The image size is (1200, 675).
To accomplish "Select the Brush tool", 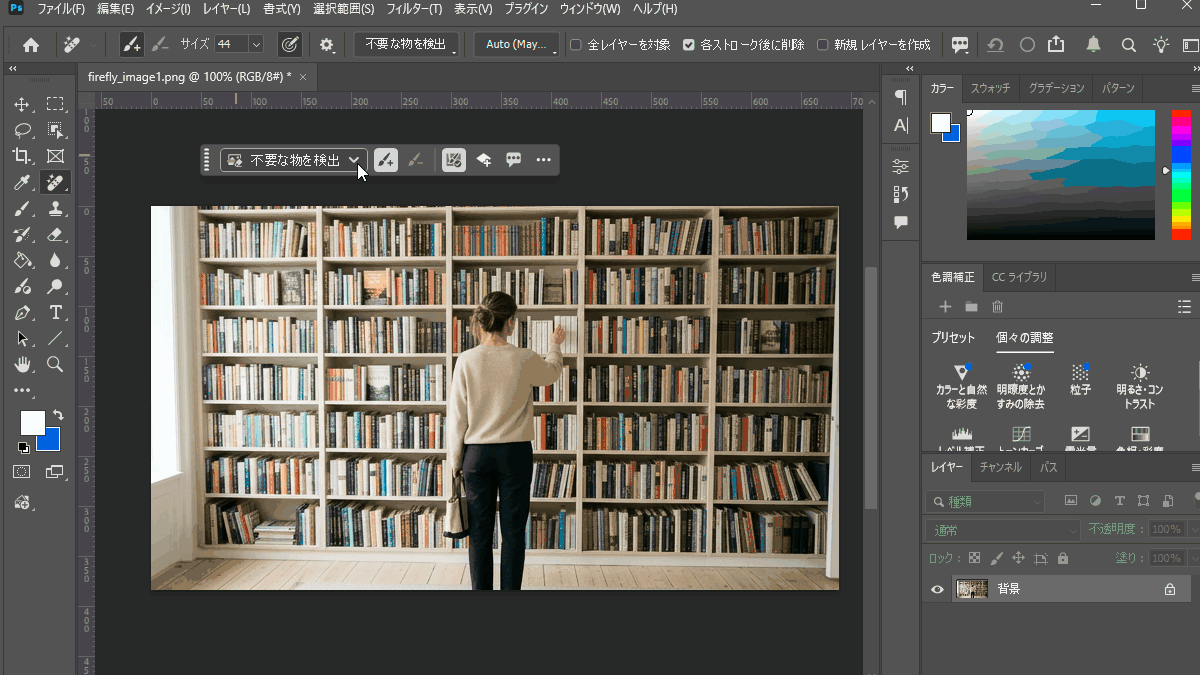I will pyautogui.click(x=22, y=209).
